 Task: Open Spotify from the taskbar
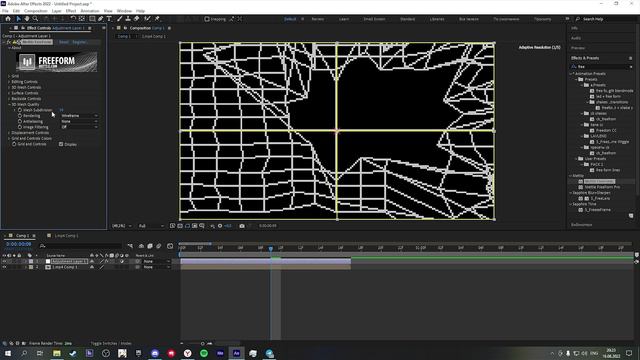point(204,353)
